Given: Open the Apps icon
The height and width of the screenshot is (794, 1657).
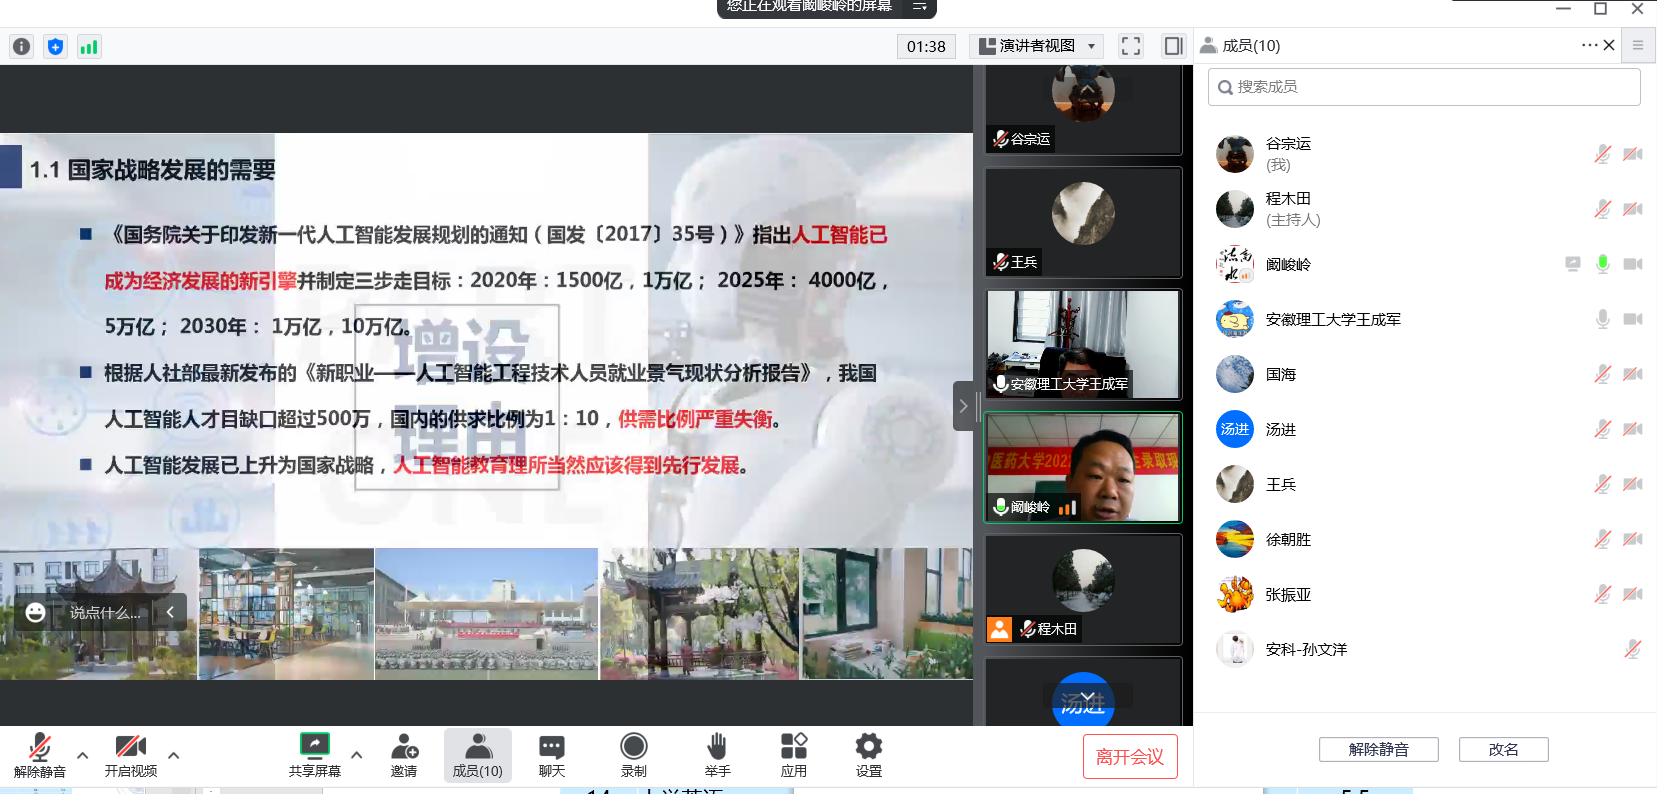Looking at the screenshot, I should coord(793,755).
